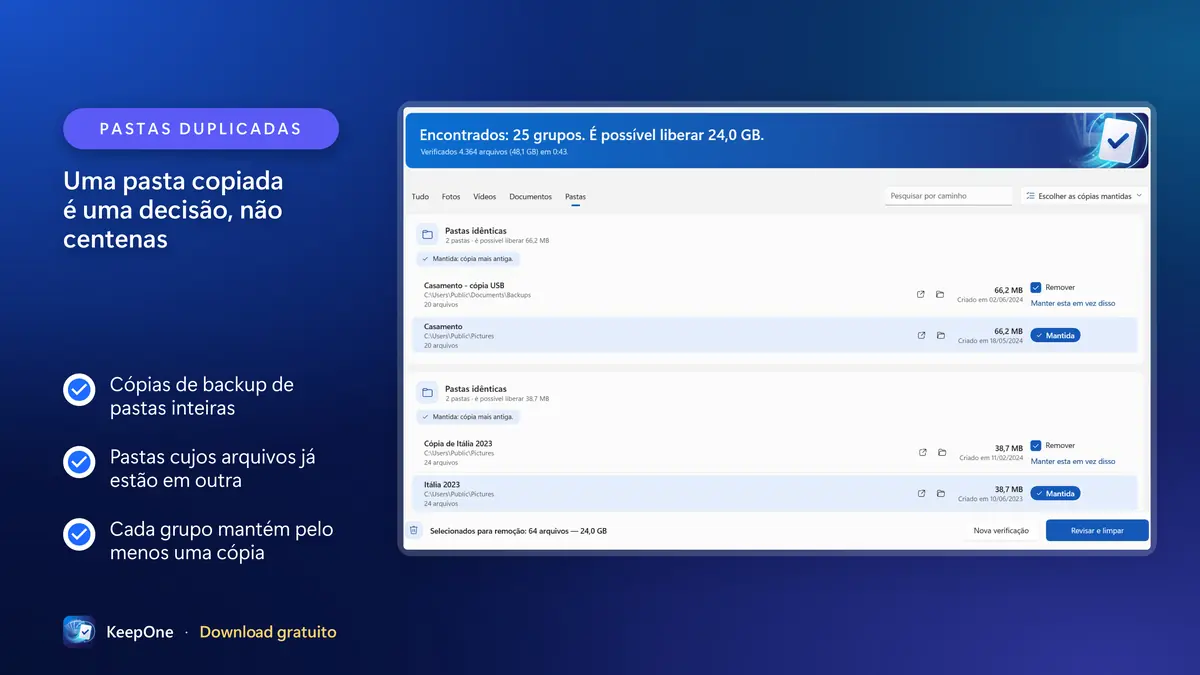
Task: Click Manter esta em vez disso for Casamento USB
Action: tap(1073, 303)
